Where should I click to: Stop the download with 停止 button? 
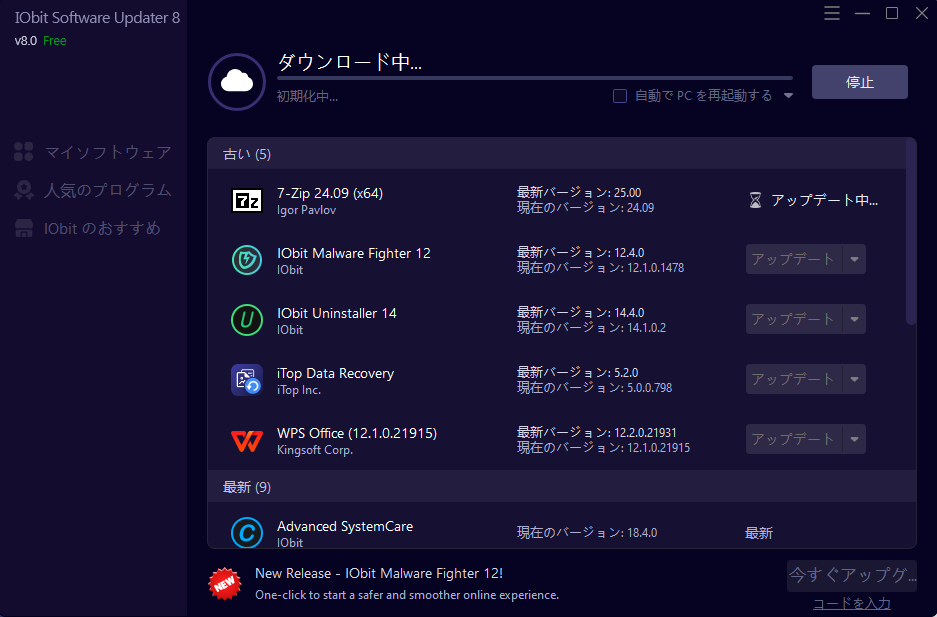[x=859, y=82]
